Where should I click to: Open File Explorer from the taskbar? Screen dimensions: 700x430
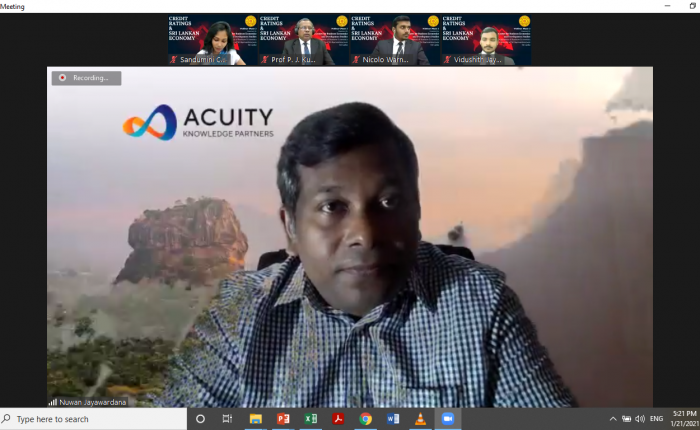[x=256, y=419]
